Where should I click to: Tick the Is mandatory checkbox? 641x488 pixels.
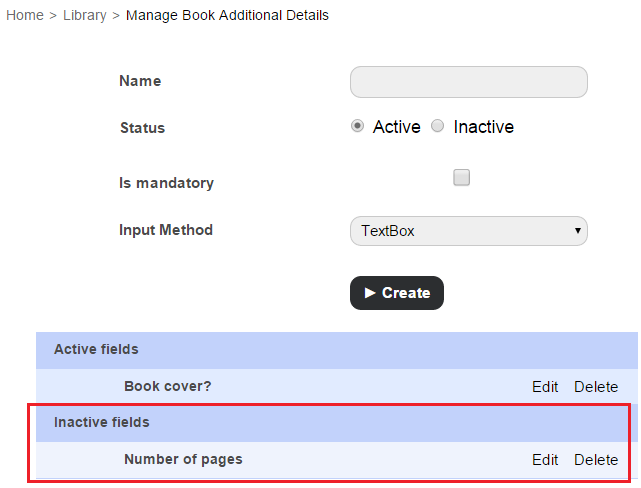click(x=461, y=178)
